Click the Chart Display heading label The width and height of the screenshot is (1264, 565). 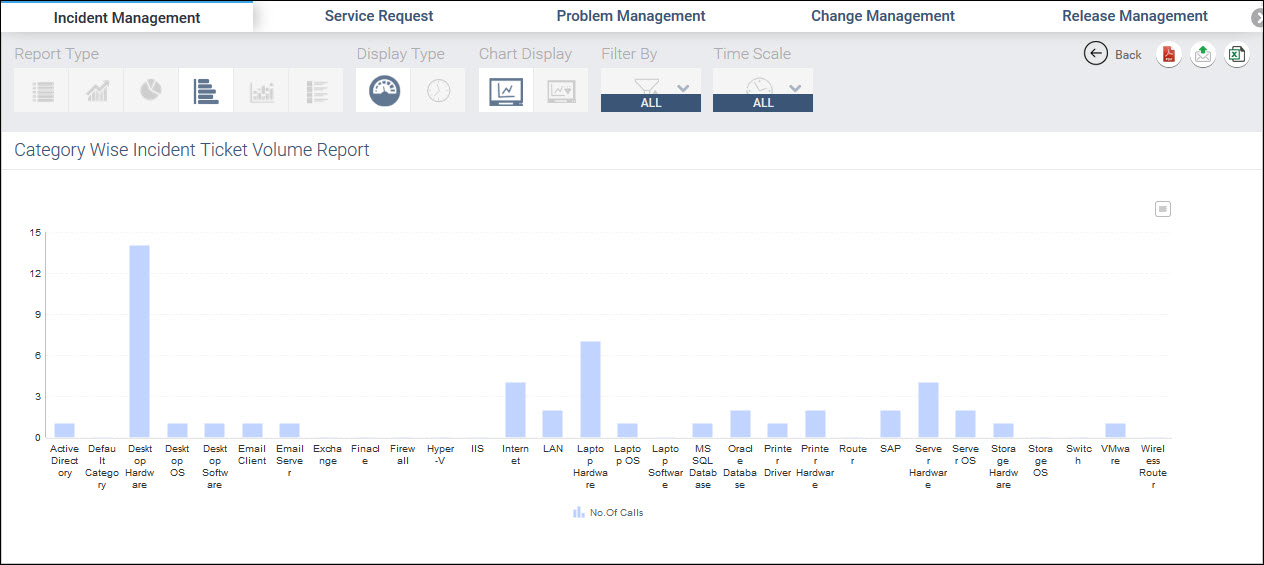click(x=525, y=54)
